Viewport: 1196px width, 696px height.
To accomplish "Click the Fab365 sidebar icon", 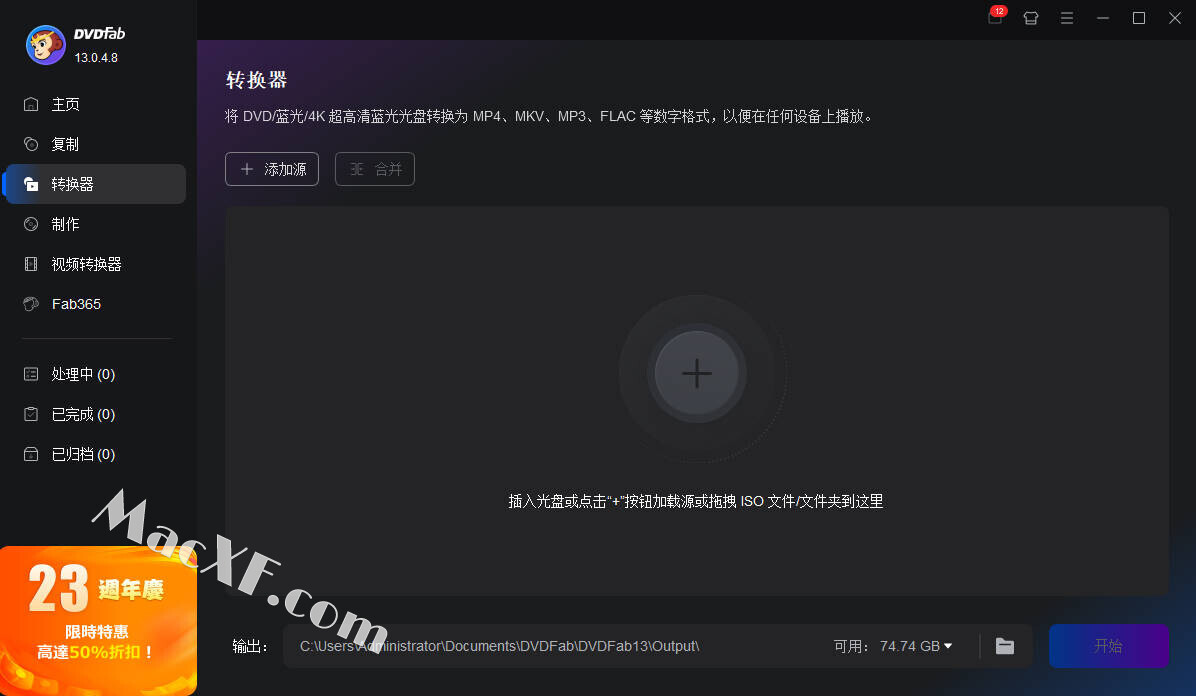I will [x=32, y=304].
